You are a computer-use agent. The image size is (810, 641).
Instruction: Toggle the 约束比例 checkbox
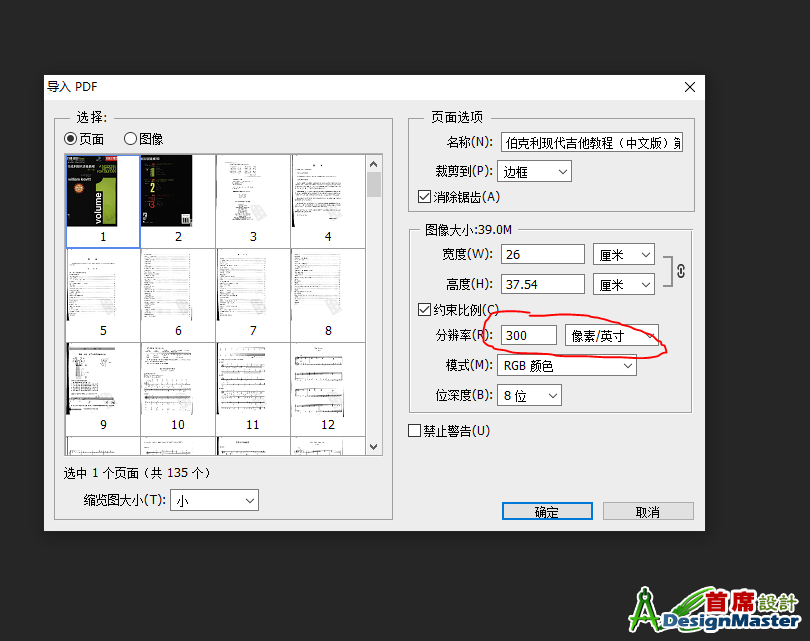pyautogui.click(x=424, y=309)
